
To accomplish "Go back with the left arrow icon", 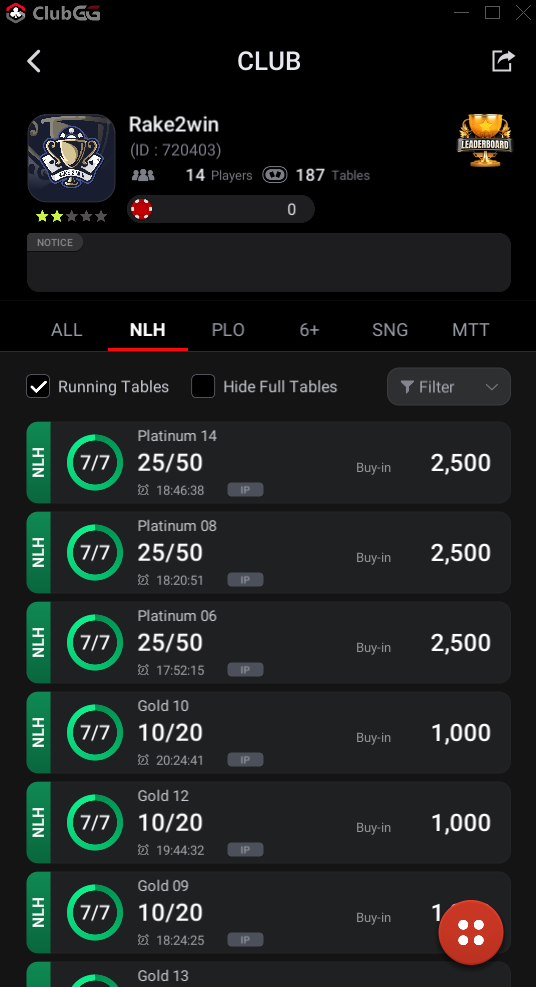I will pyautogui.click(x=34, y=61).
